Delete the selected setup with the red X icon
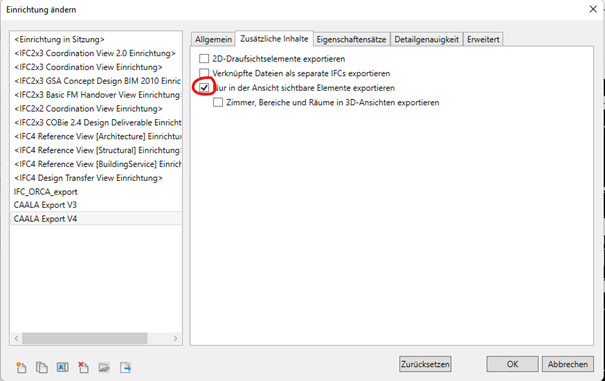Image resolution: width=605 pixels, height=381 pixels. coord(83,367)
